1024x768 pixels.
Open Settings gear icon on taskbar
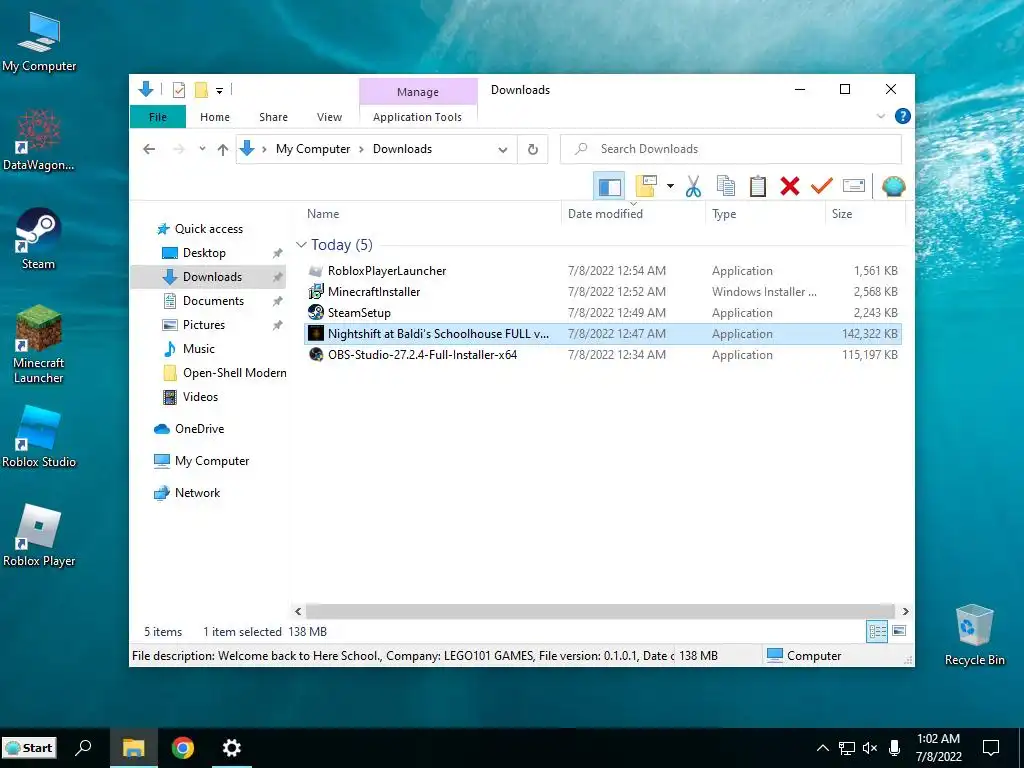pyautogui.click(x=231, y=748)
